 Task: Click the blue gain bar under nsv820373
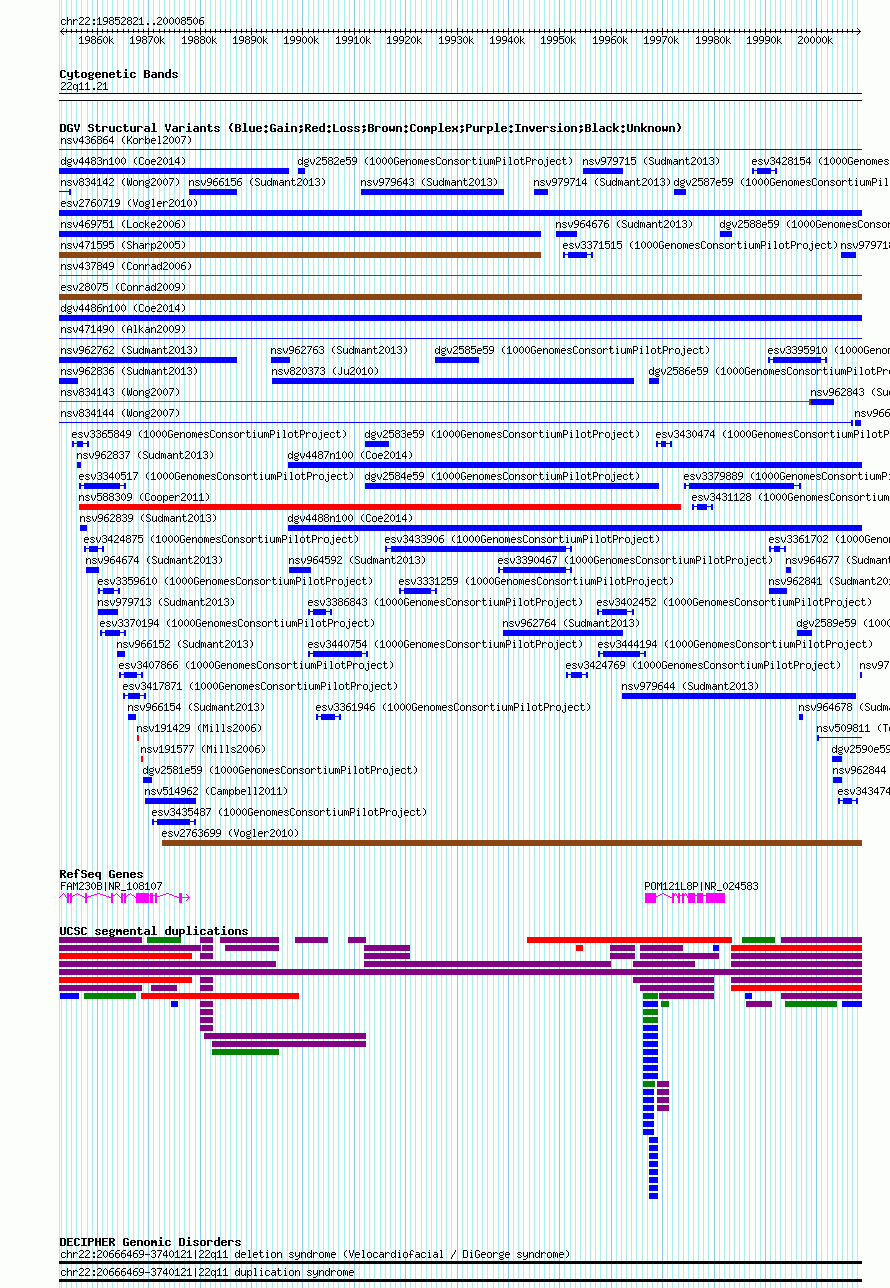(453, 381)
